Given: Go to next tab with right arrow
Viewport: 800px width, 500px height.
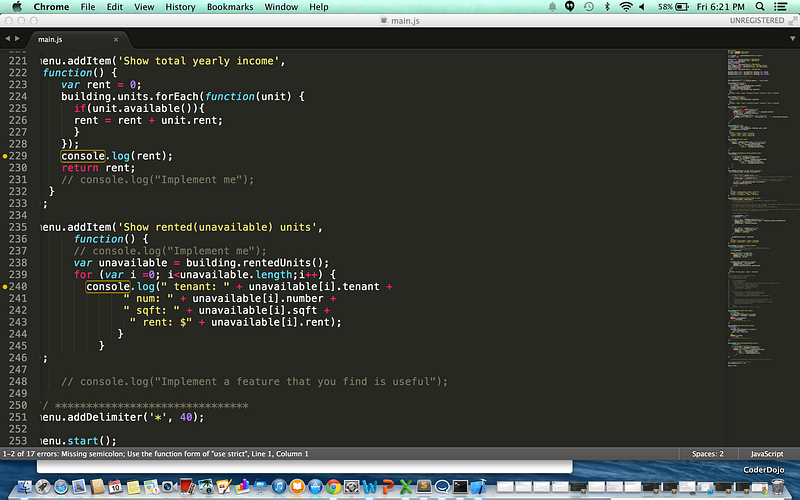Looking at the screenshot, I should coord(17,38).
